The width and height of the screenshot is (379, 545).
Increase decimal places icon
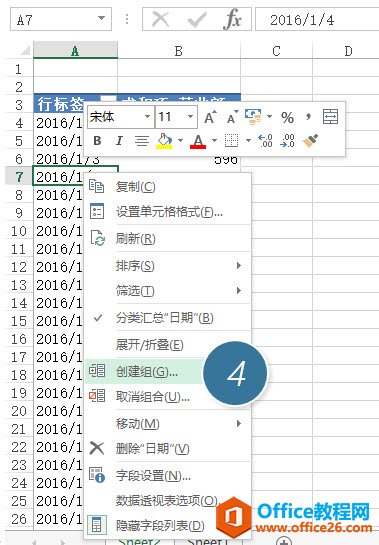click(265, 141)
